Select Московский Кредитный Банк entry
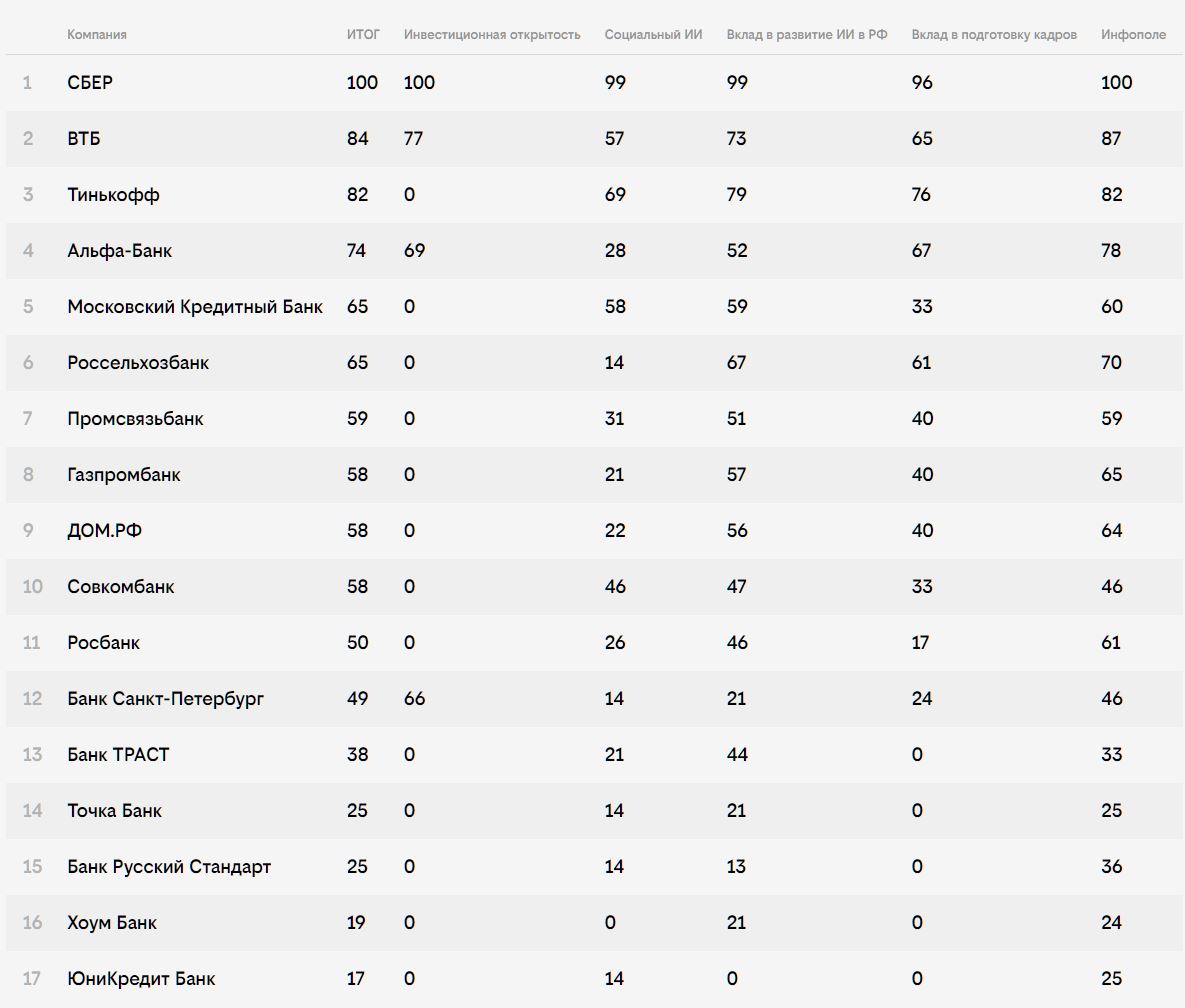Viewport: 1185px width, 1008px height. pyautogui.click(x=195, y=307)
